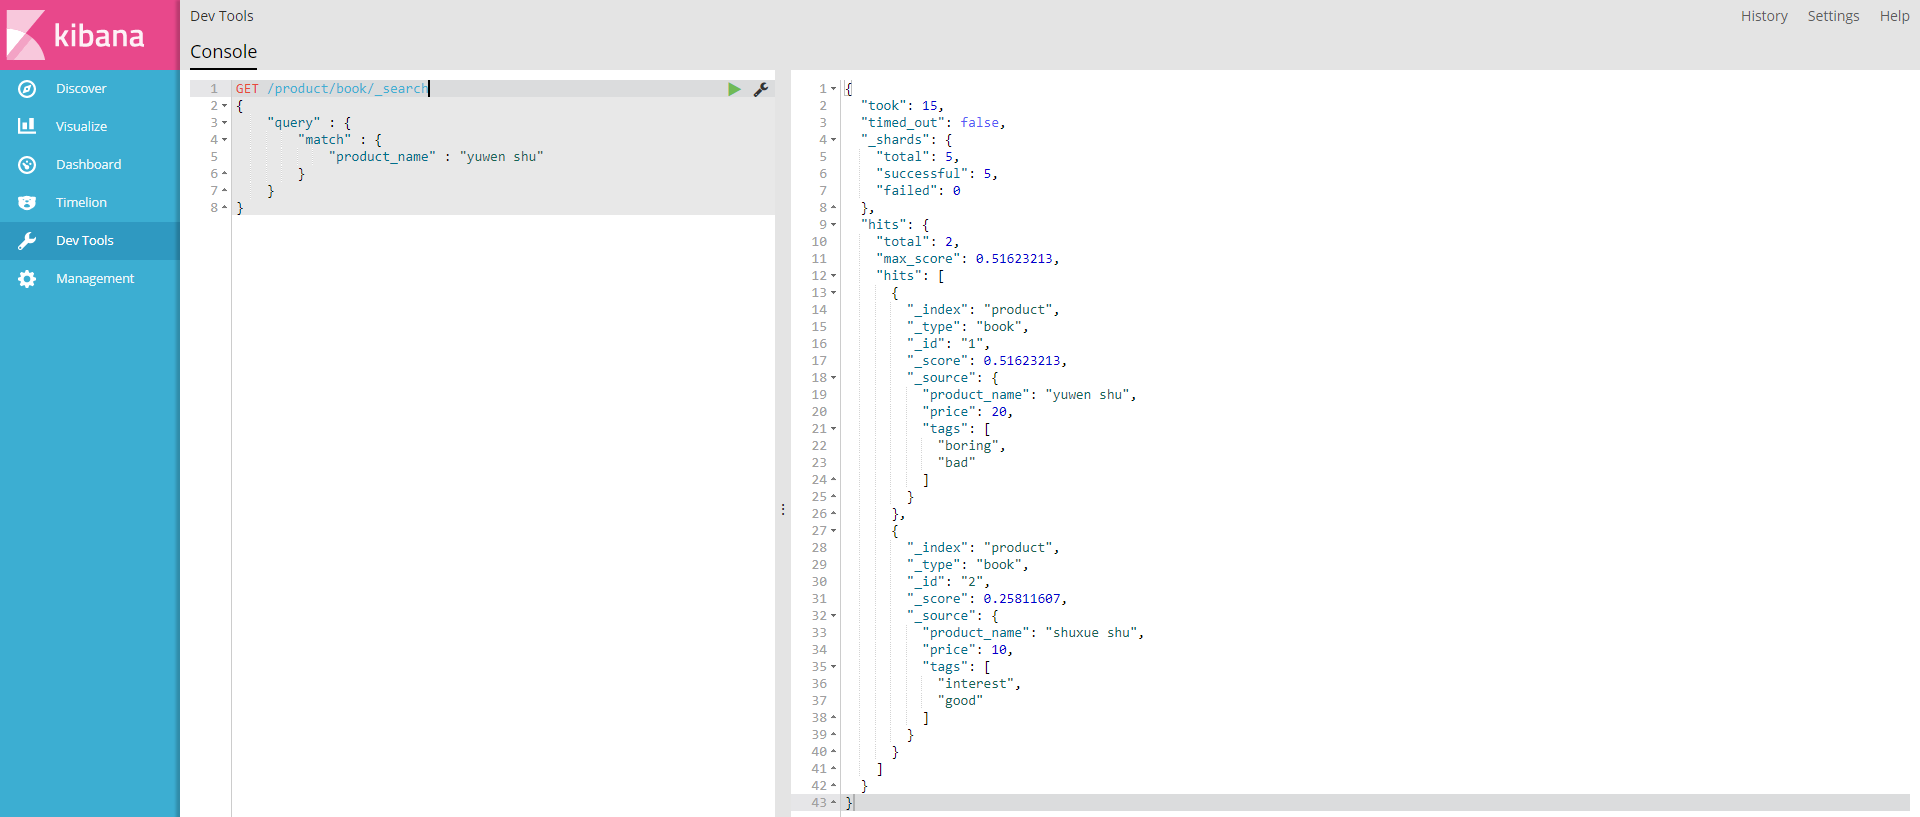Select Dev Tools label in sidebar
Viewport: 1920px width, 817px height.
point(85,241)
